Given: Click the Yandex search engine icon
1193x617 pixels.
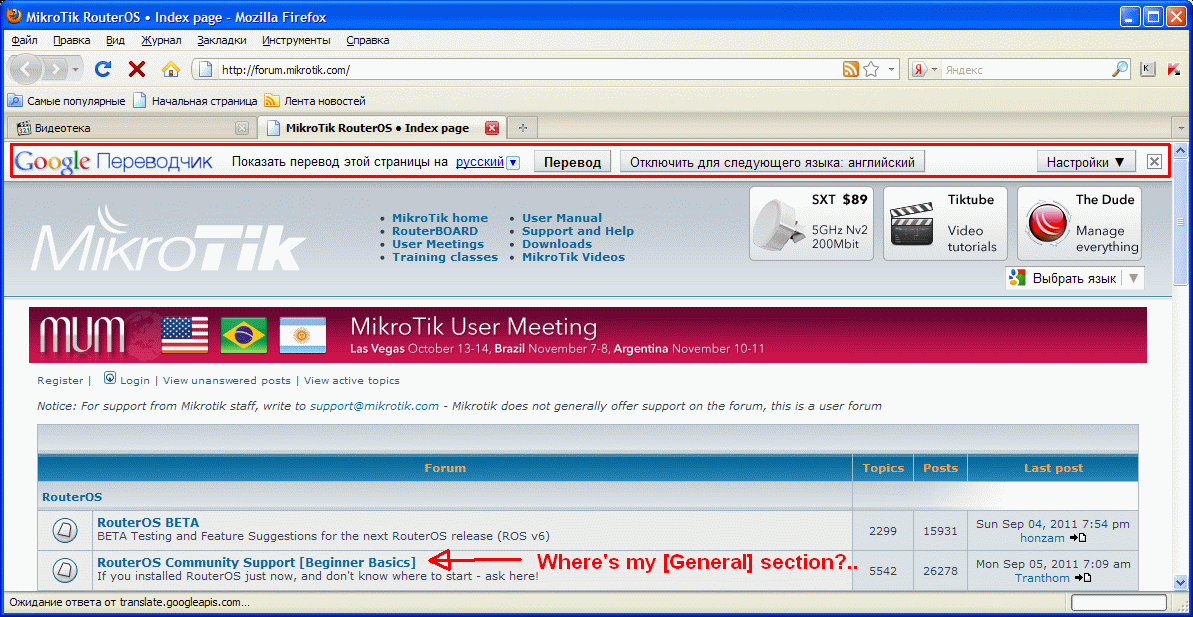Looking at the screenshot, I should 919,69.
